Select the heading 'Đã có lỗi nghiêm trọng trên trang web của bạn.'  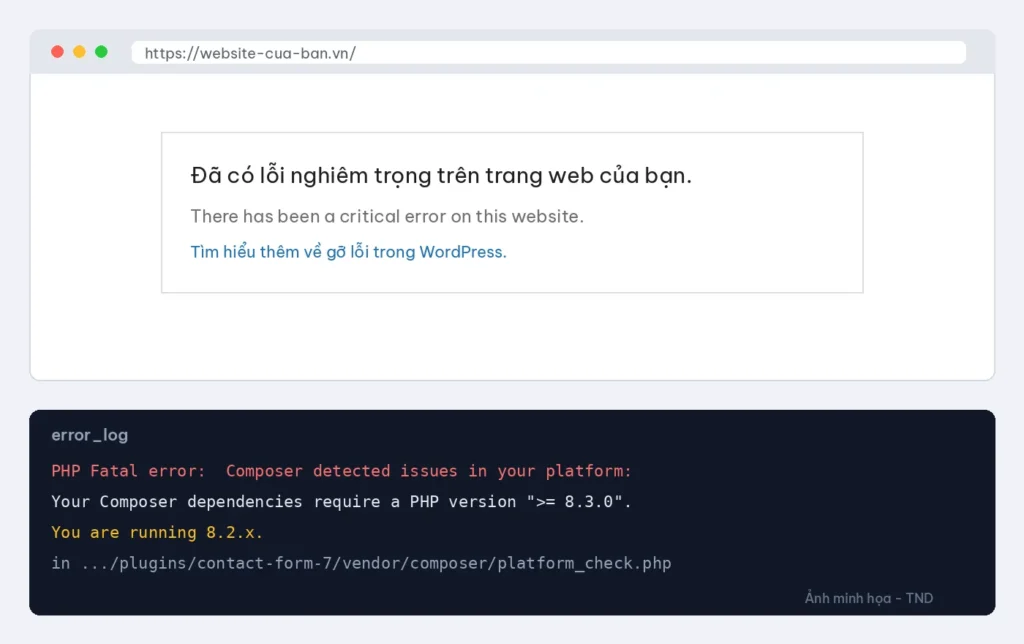point(441,176)
